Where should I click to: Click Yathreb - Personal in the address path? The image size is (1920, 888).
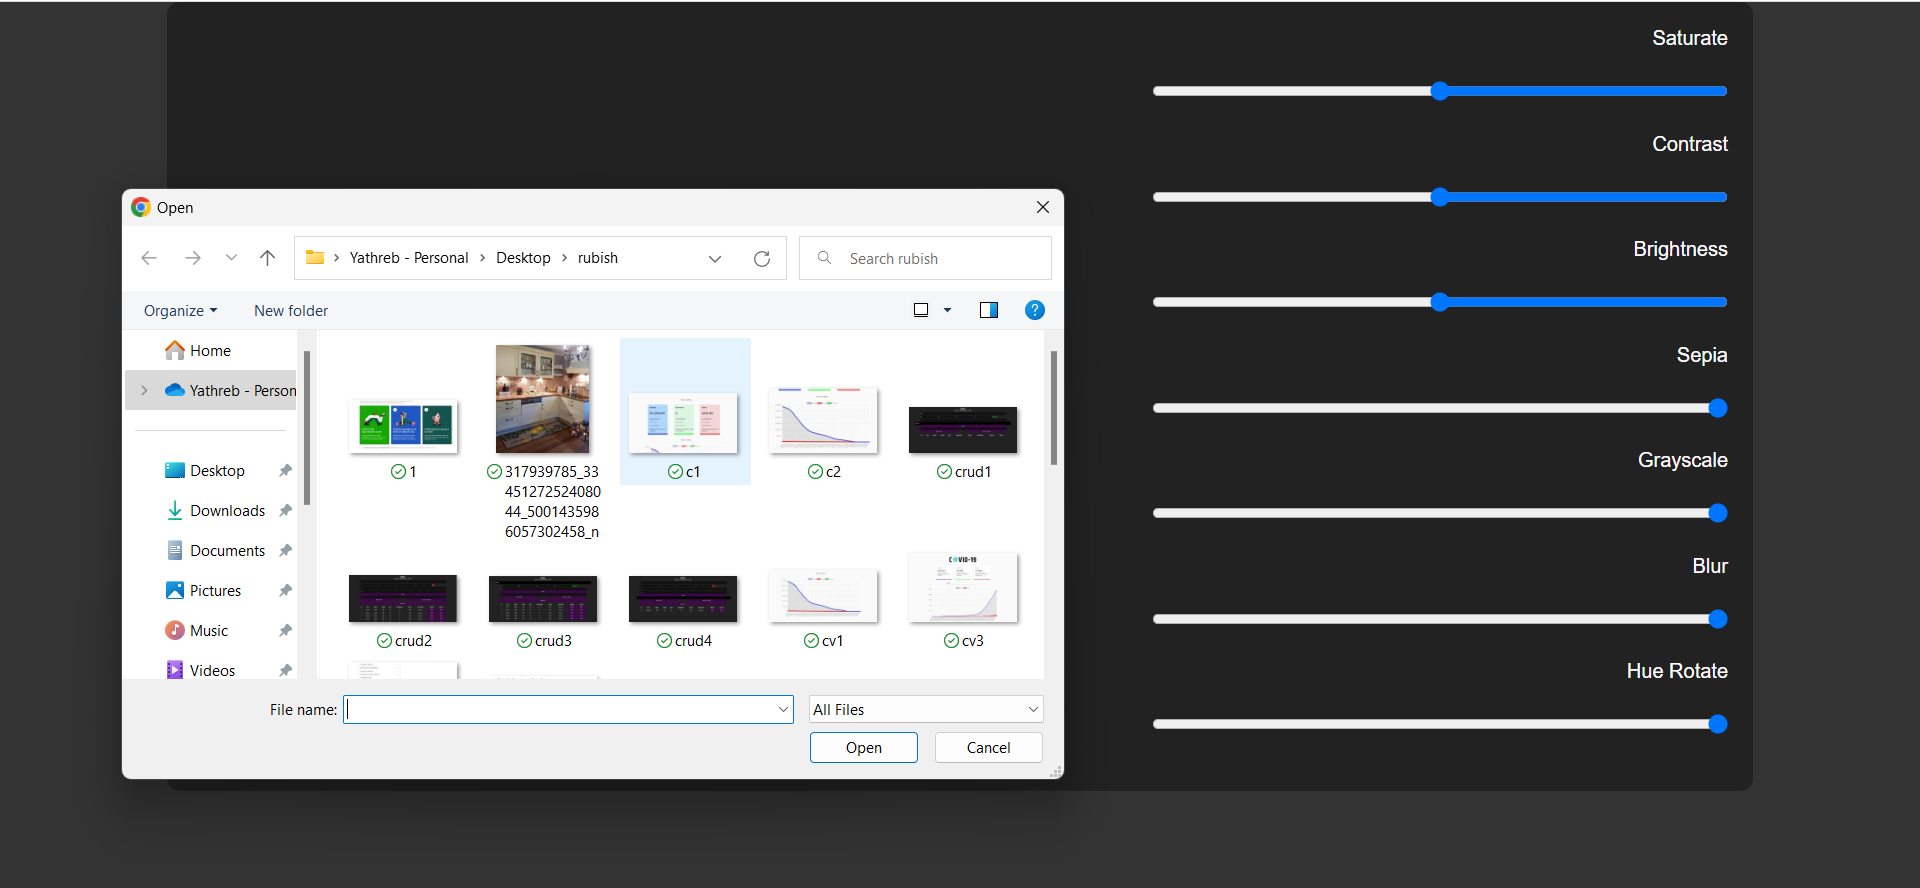pyautogui.click(x=409, y=258)
